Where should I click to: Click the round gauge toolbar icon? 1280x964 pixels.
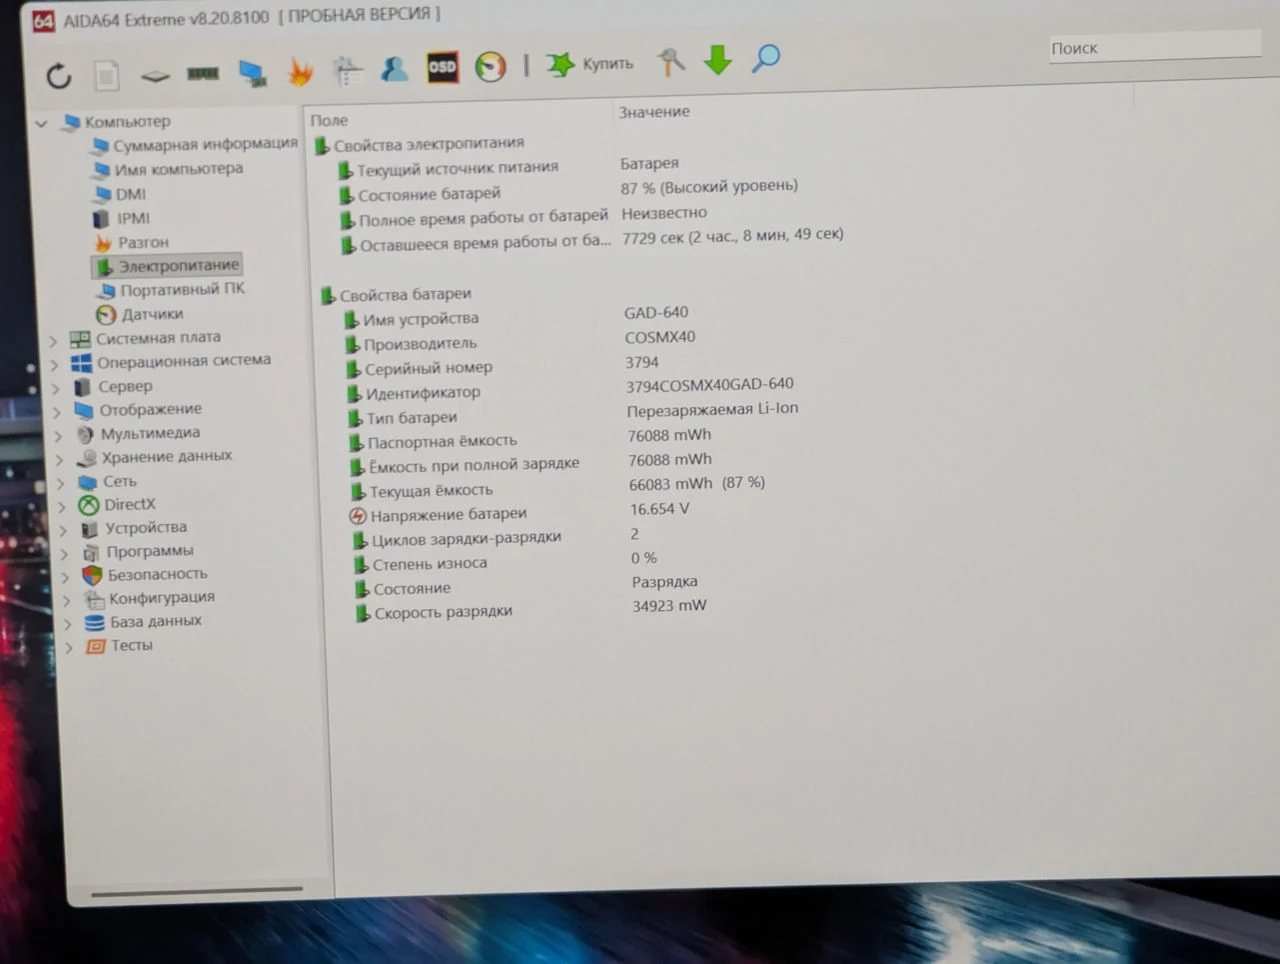[490, 67]
